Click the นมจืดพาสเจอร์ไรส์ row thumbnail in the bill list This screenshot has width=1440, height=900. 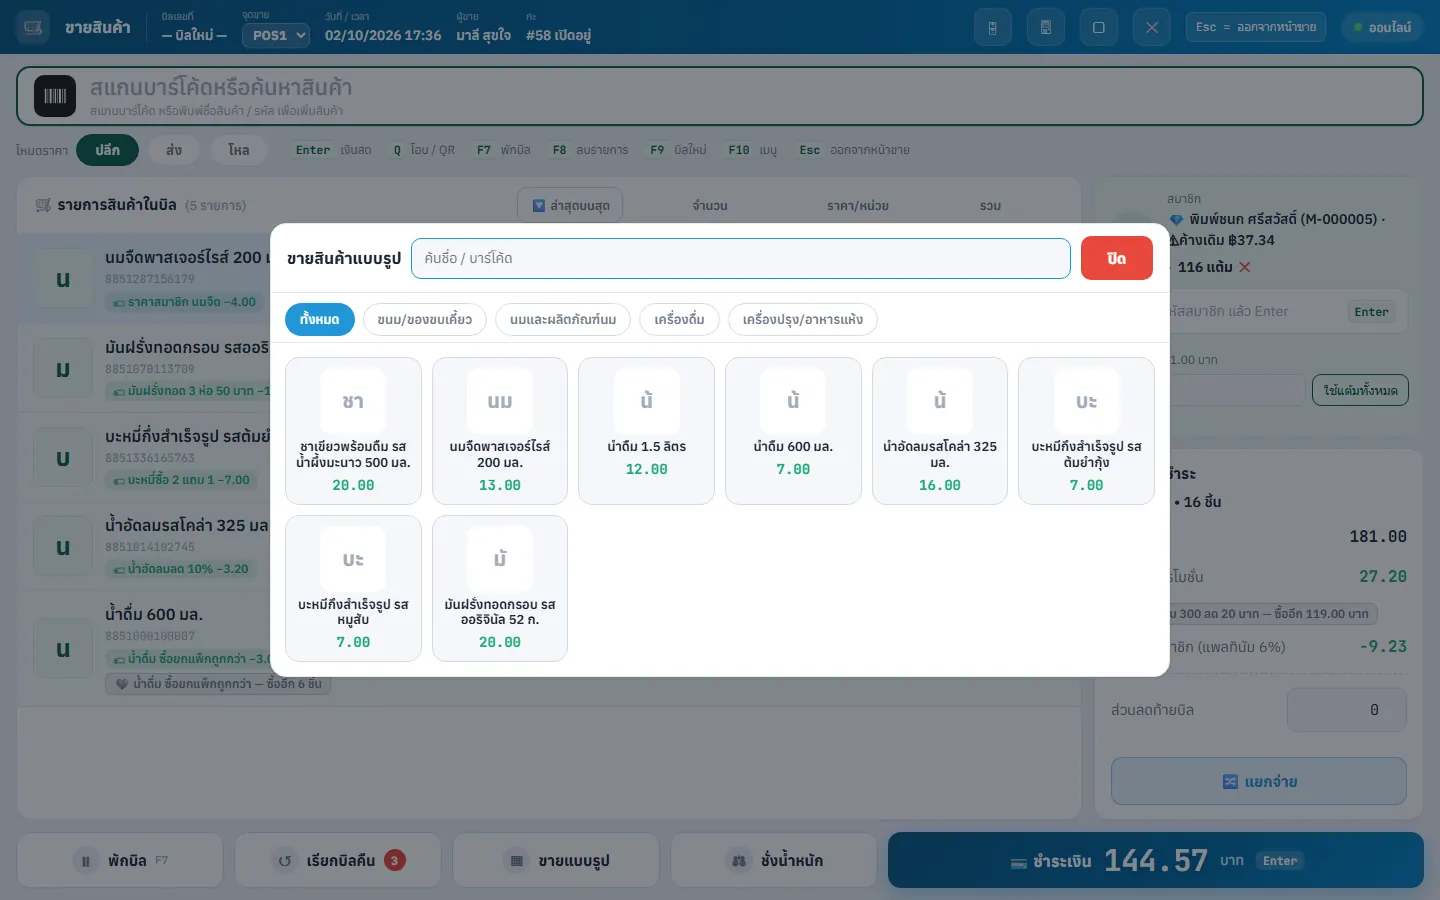coord(63,280)
